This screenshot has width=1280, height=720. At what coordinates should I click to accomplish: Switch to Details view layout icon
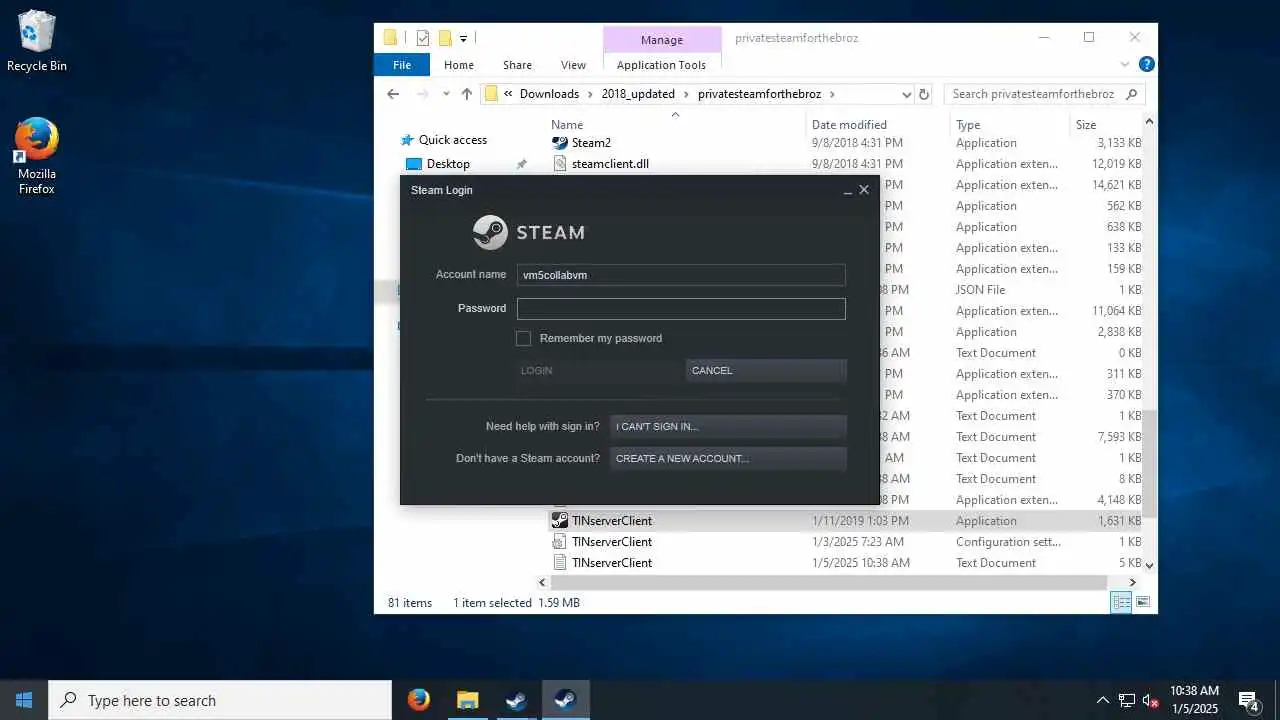coord(1122,602)
